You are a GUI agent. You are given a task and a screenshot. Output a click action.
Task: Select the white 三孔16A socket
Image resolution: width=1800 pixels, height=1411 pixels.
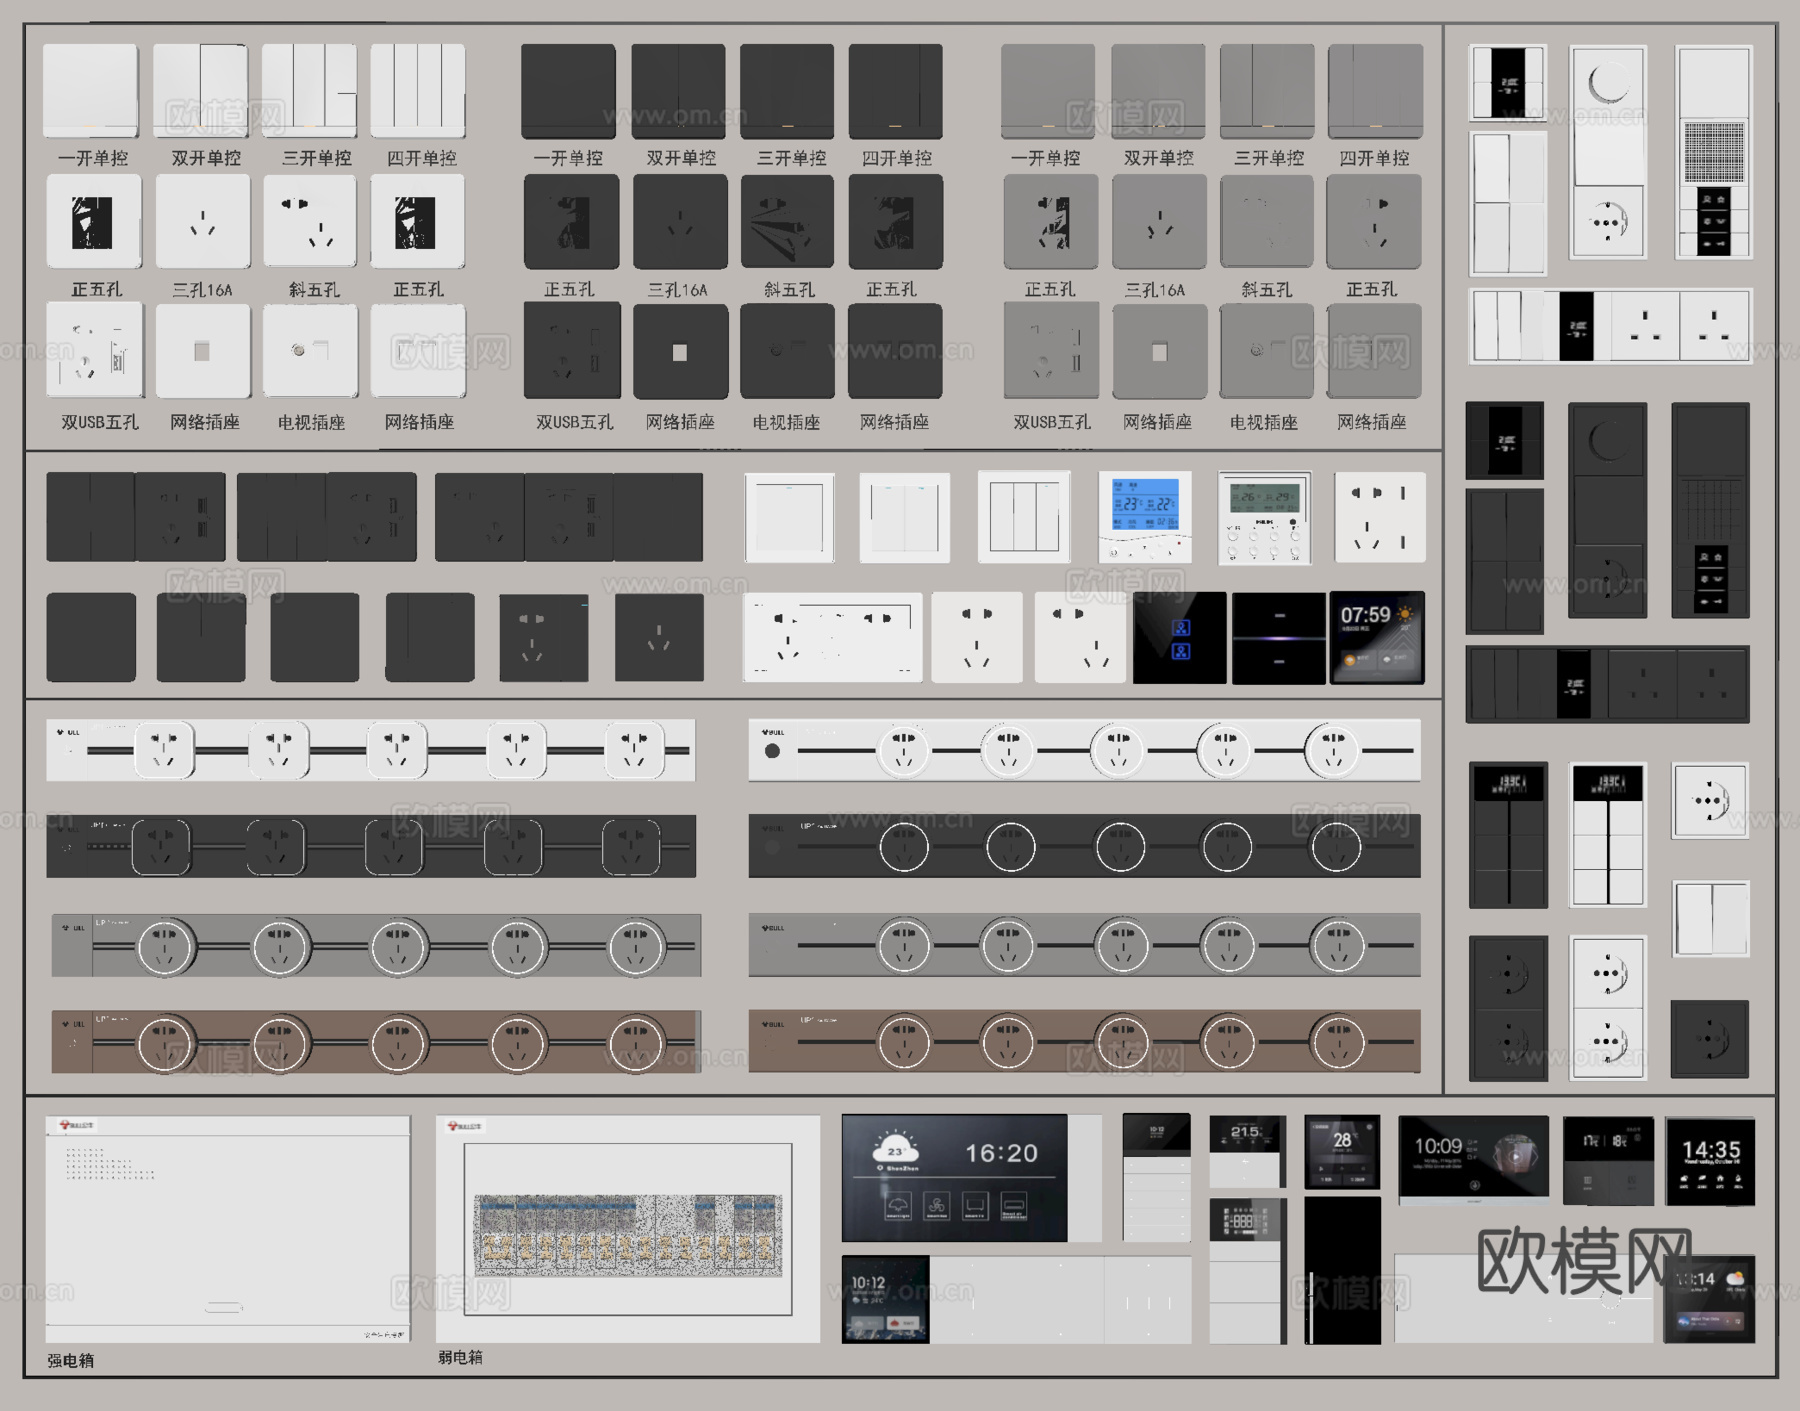(x=203, y=222)
